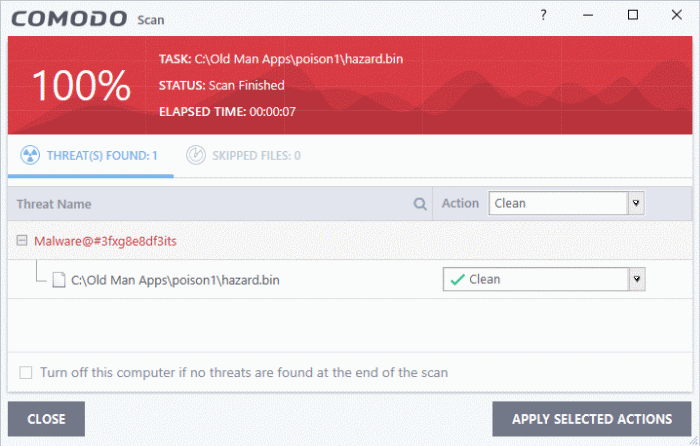Viewport: 700px width, 446px height.
Task: Open the help question mark
Action: pyautogui.click(x=543, y=15)
